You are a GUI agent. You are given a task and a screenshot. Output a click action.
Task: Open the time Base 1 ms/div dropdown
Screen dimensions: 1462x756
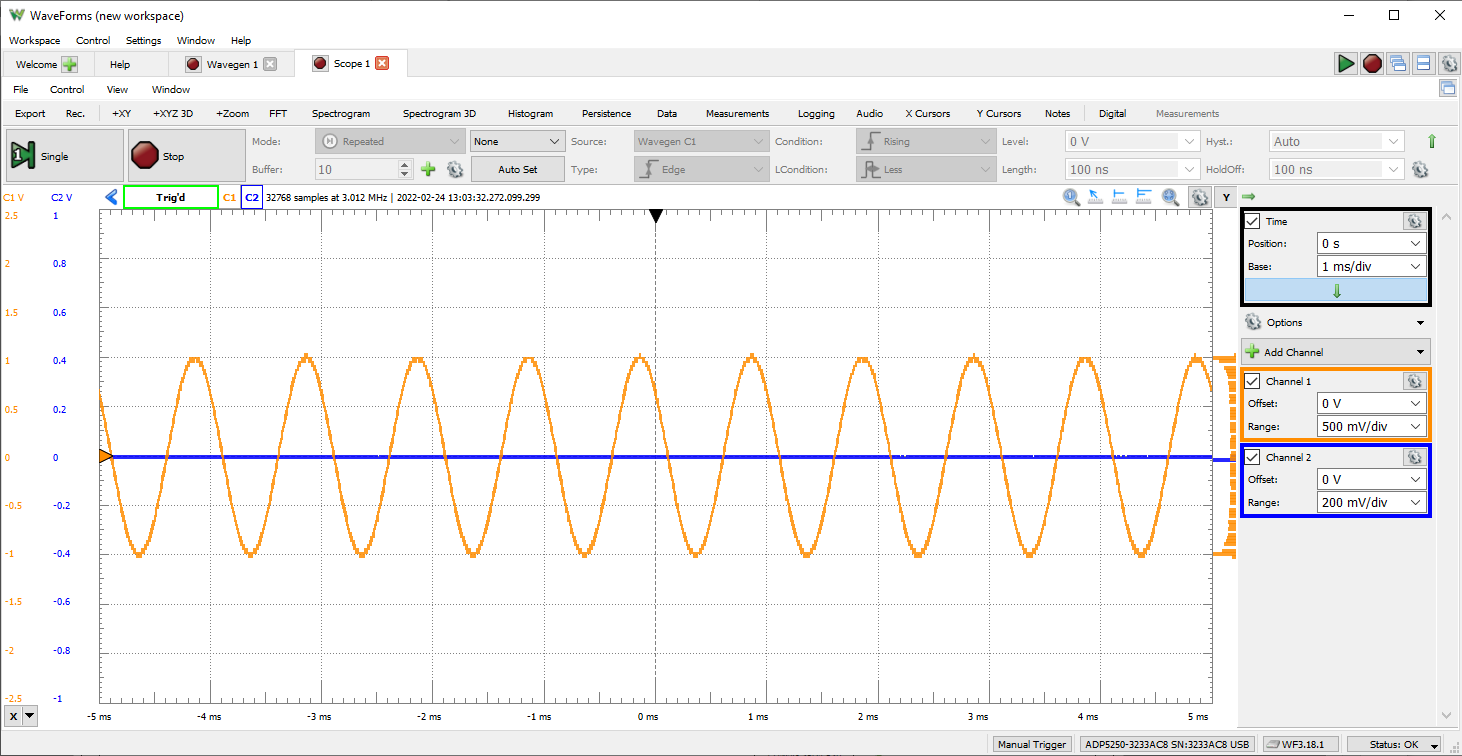coord(1371,267)
